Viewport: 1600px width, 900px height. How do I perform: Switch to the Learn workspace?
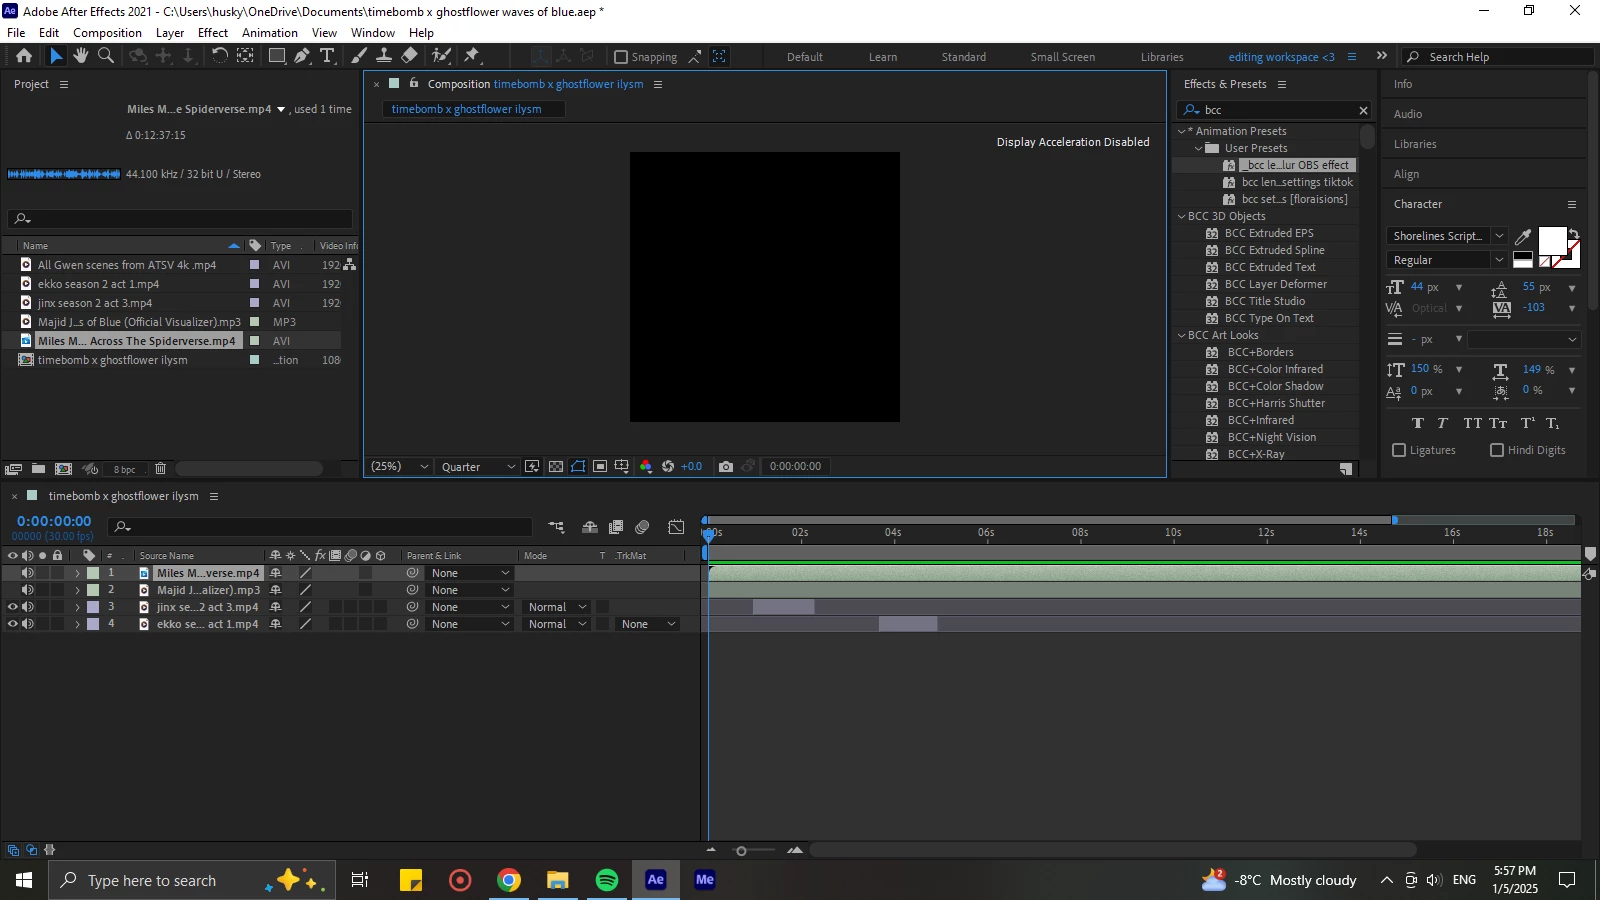[x=883, y=57]
